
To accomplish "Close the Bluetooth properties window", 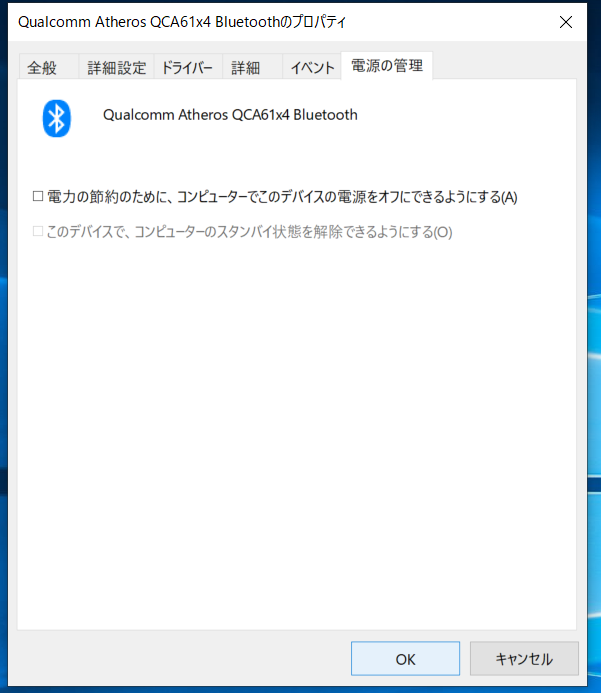I will click(566, 22).
